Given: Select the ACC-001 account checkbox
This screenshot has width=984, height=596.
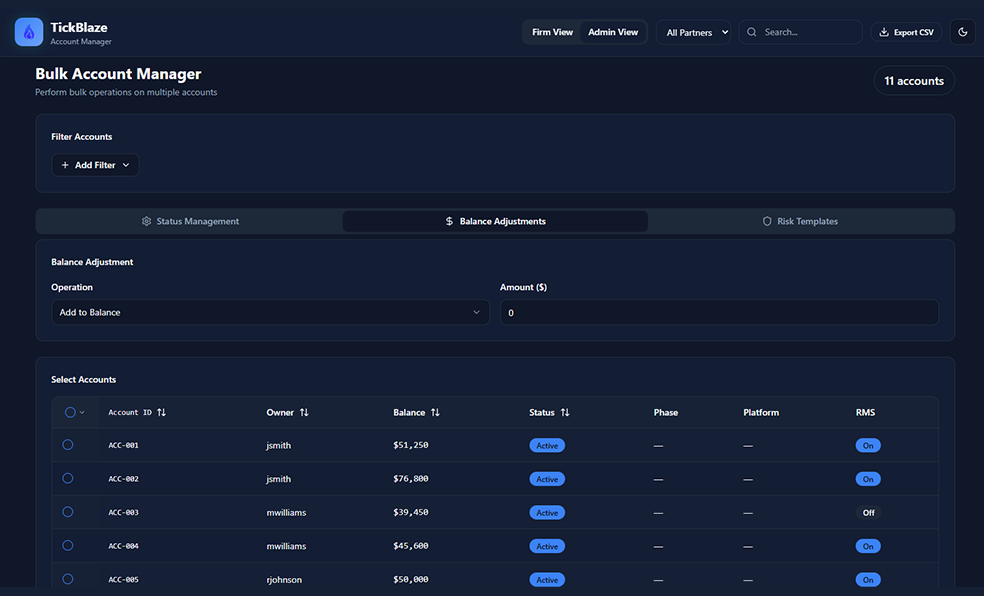Looking at the screenshot, I should (68, 445).
